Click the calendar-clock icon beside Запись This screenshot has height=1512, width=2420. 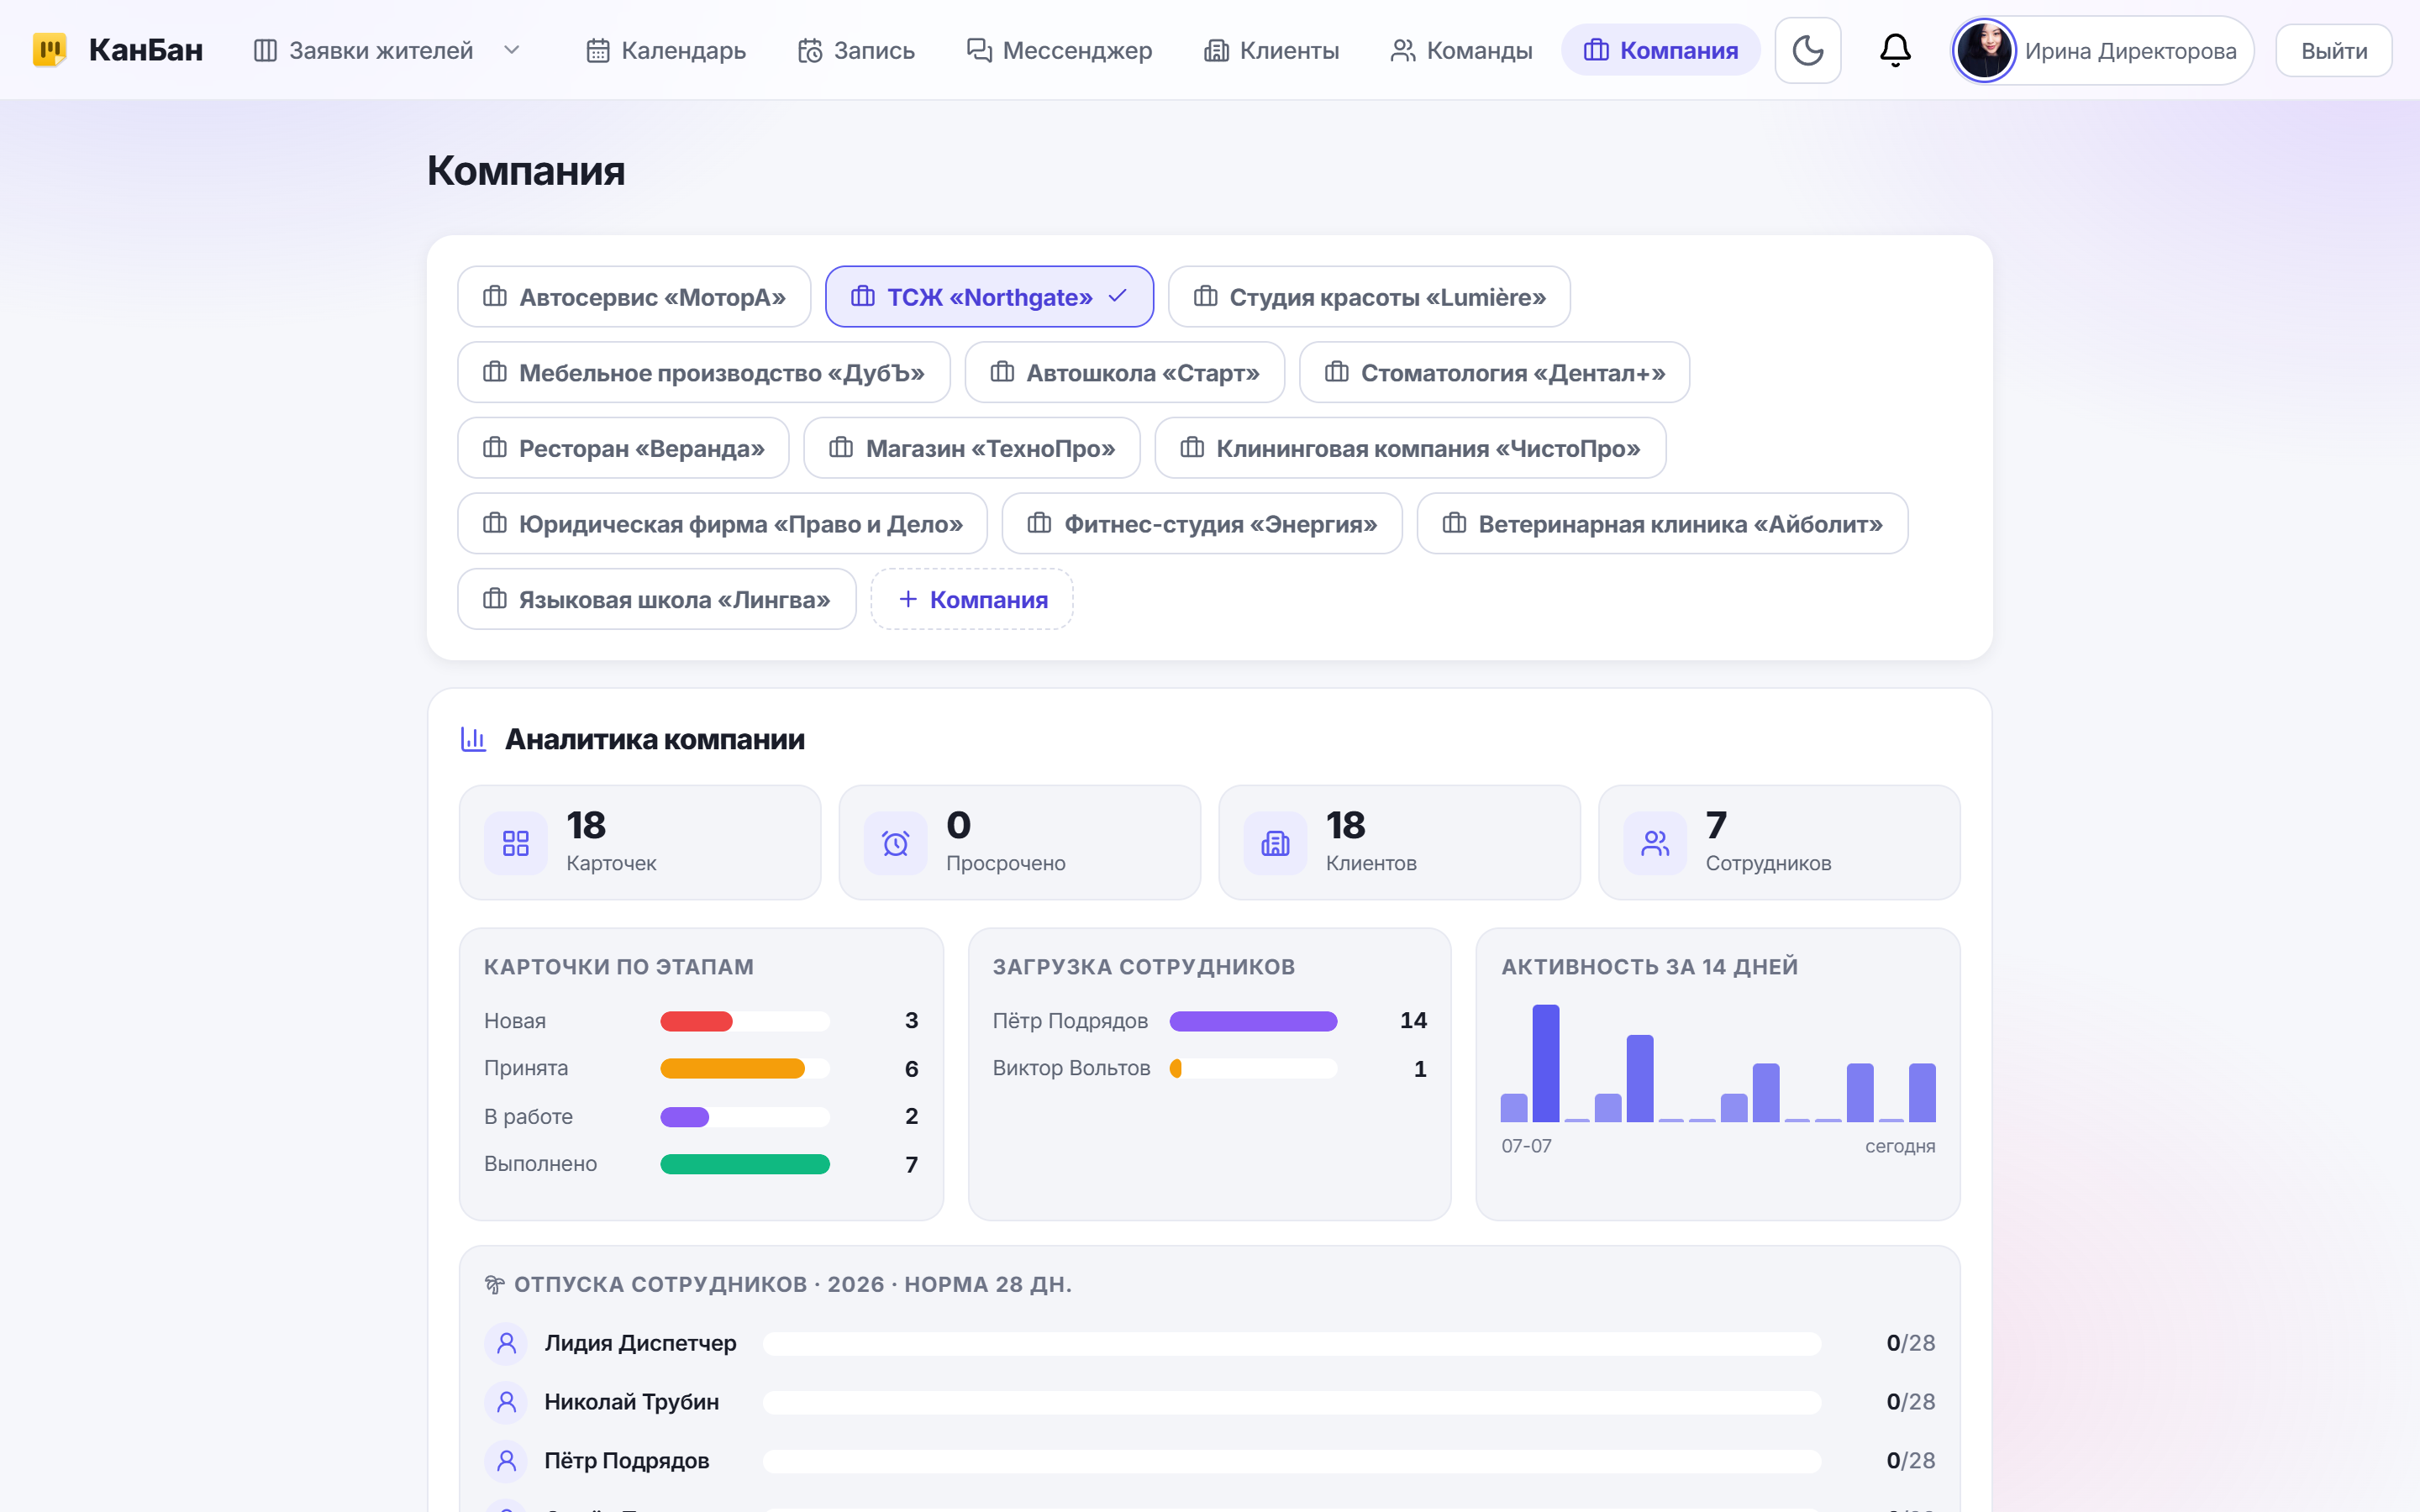coord(810,50)
